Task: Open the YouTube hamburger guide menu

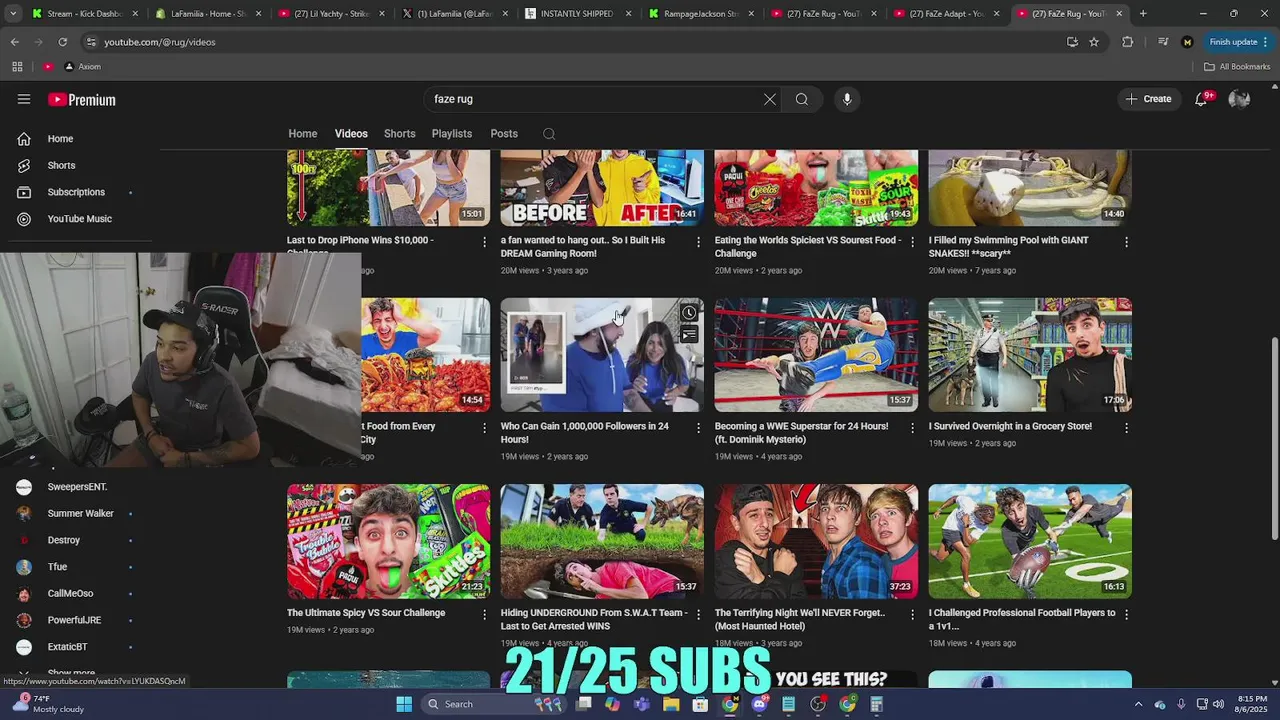Action: (x=24, y=99)
